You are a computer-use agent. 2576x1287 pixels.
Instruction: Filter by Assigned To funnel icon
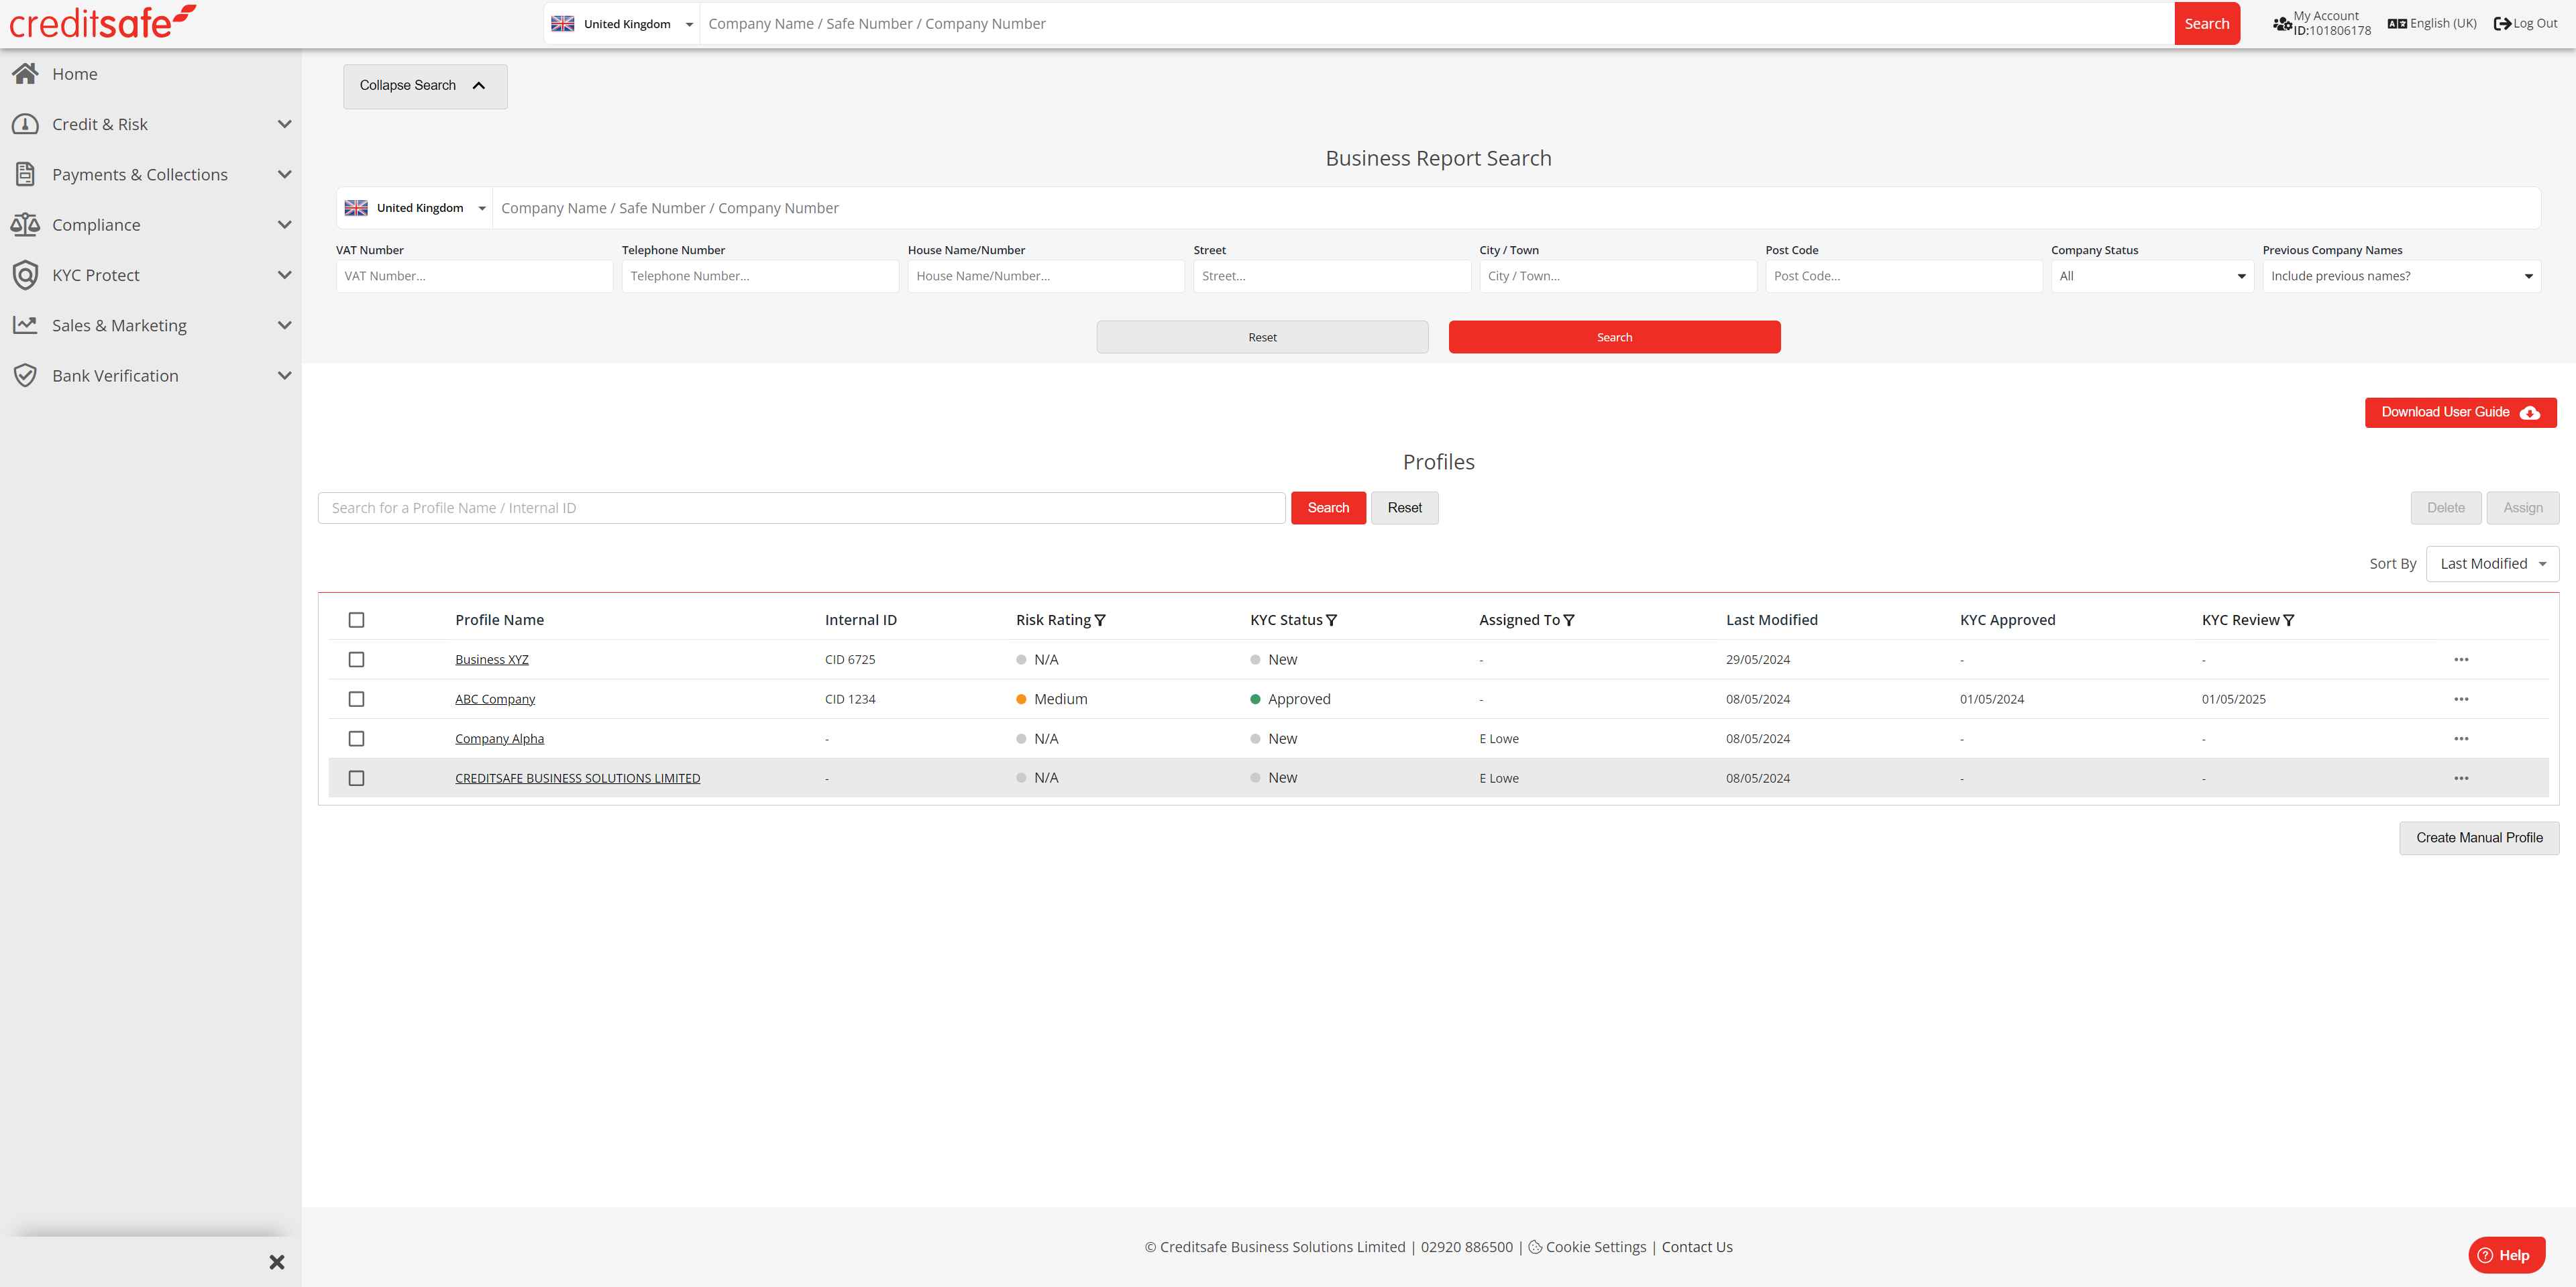click(1569, 620)
